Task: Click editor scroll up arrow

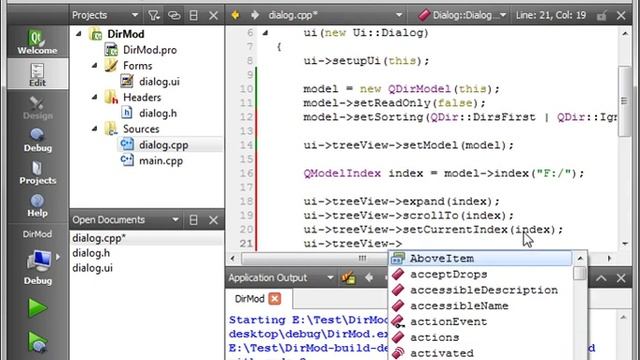Action: (625, 33)
